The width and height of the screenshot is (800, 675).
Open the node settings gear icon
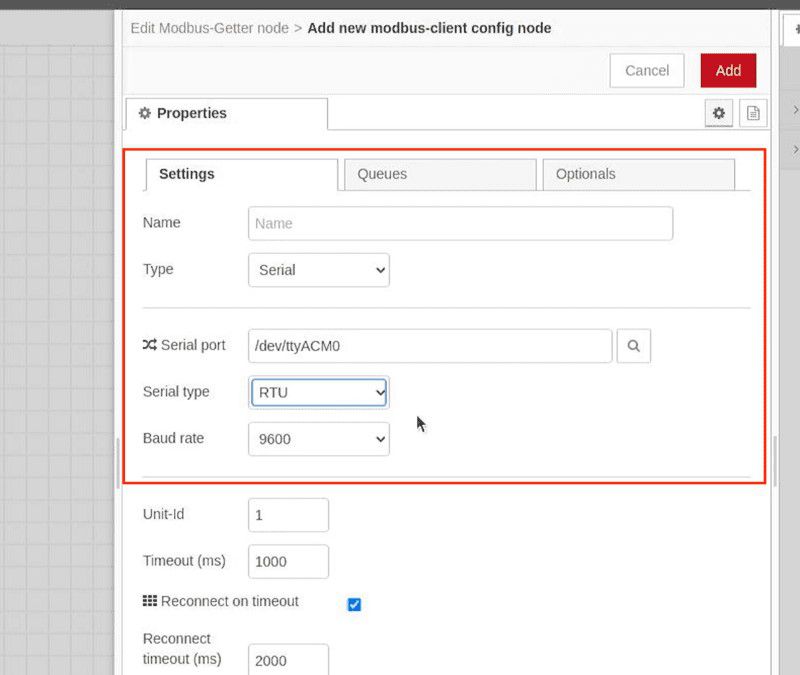click(718, 113)
